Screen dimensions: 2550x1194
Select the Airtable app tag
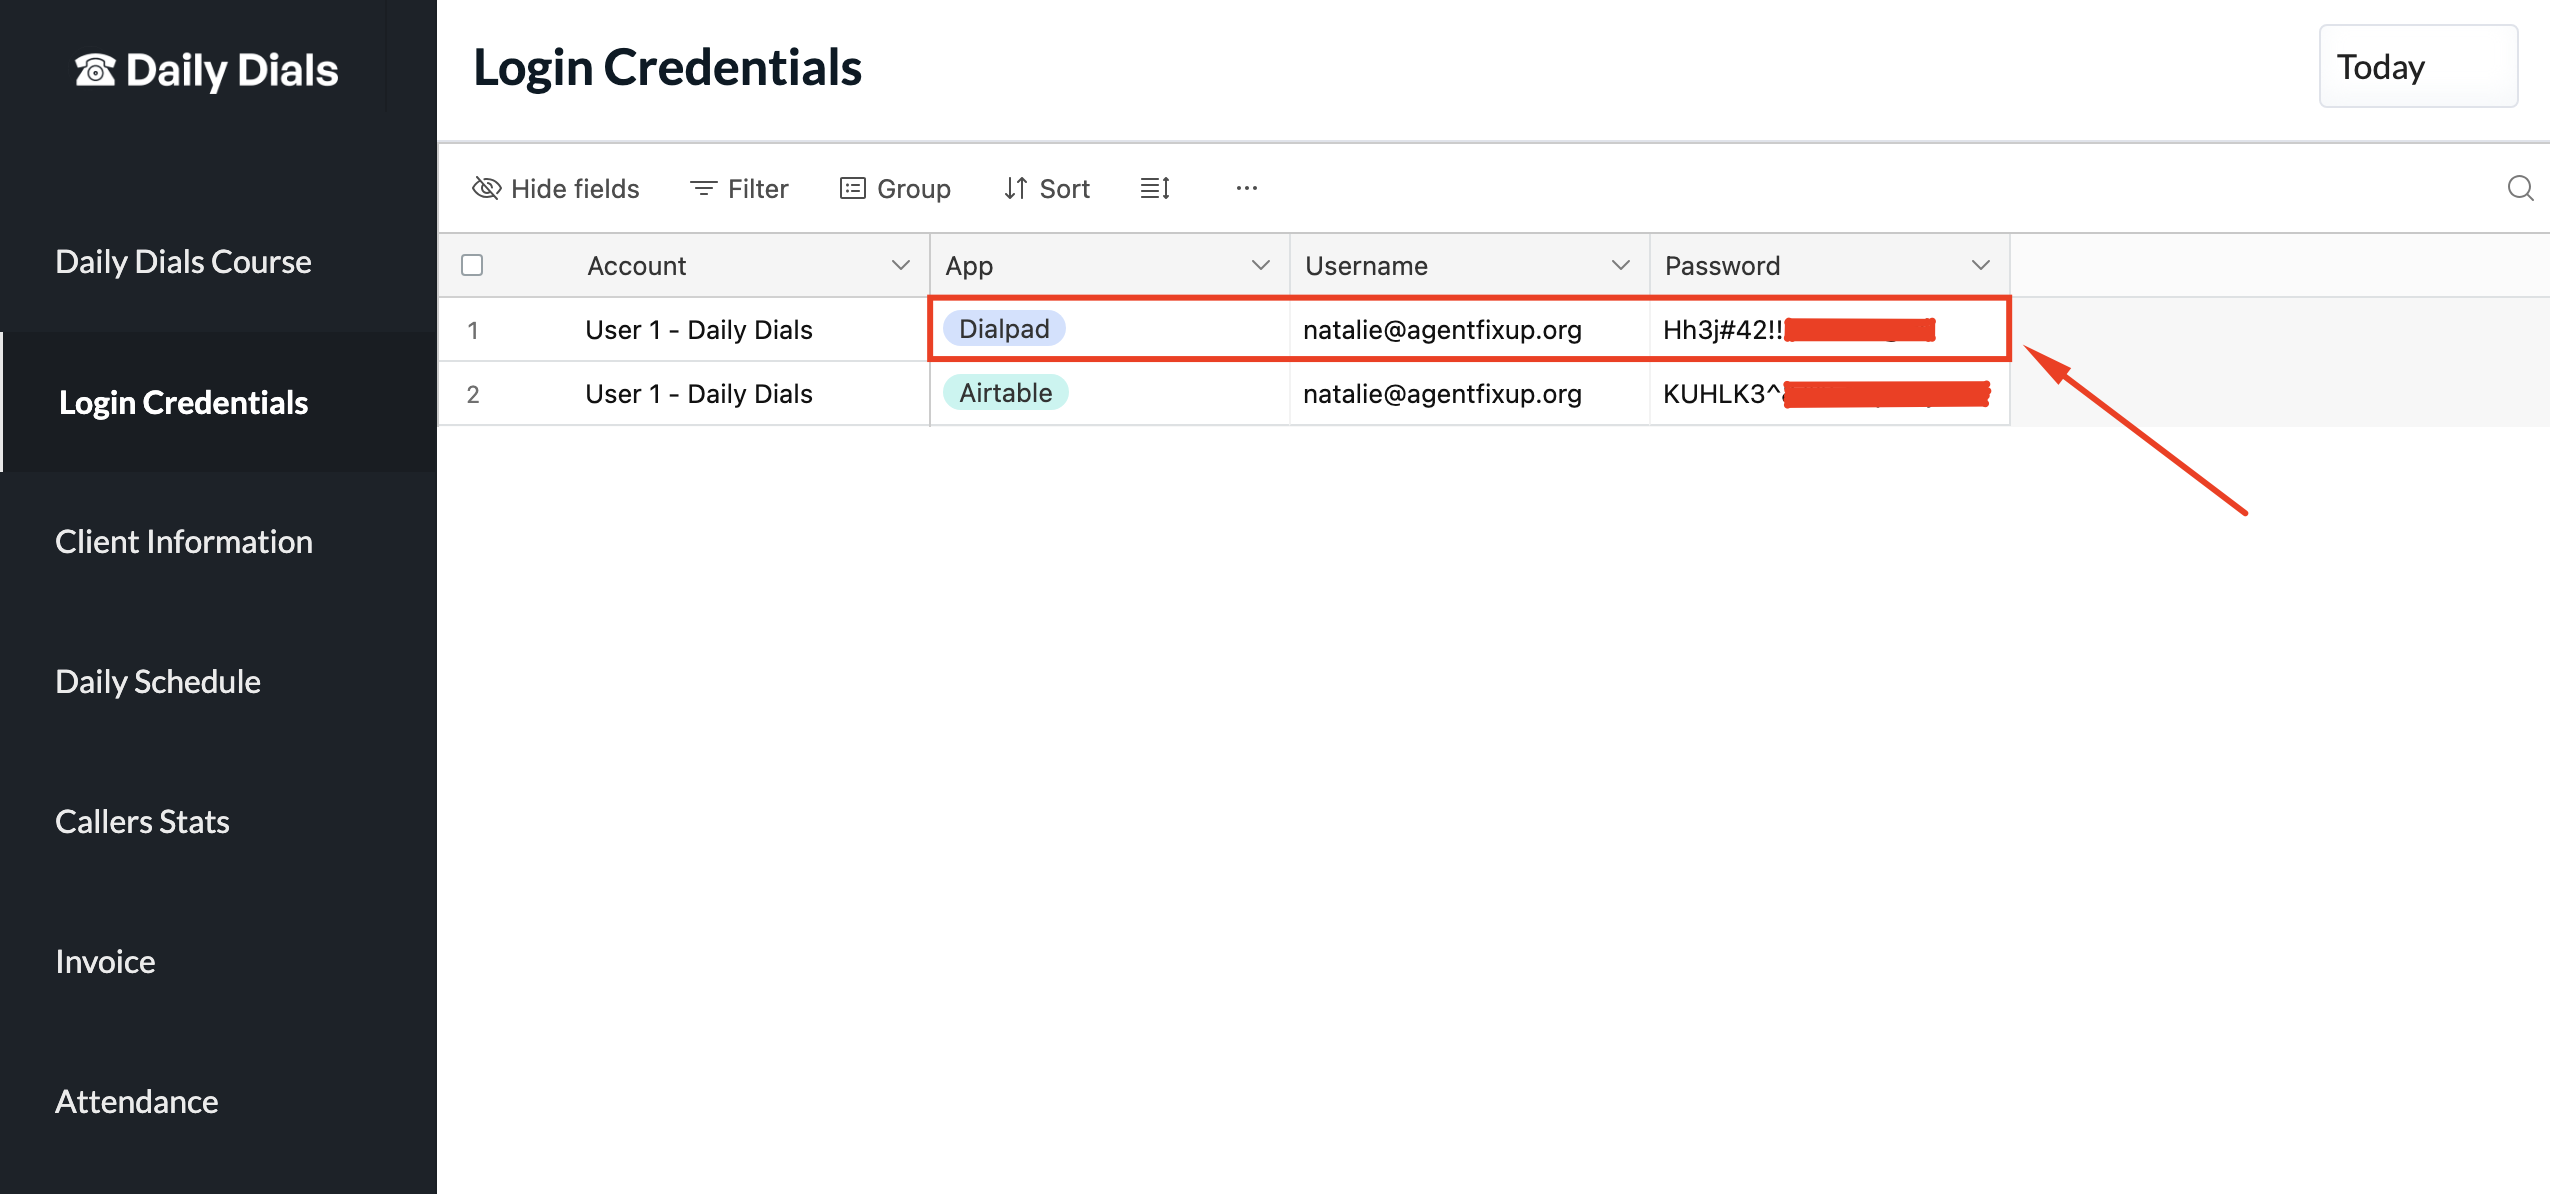point(1005,393)
